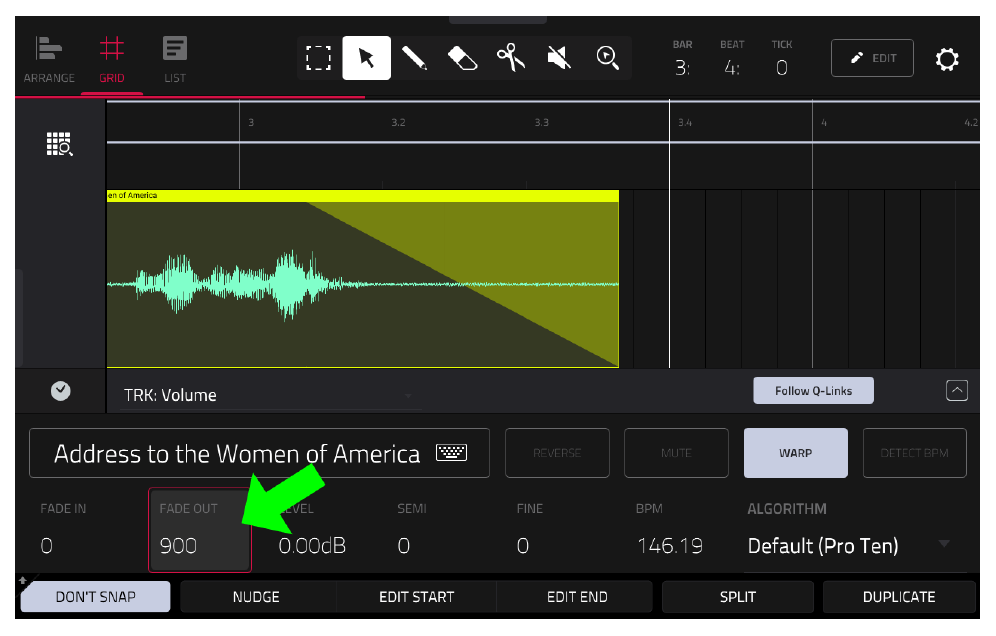The width and height of the screenshot is (996, 636).
Task: Click the Detect BPM button
Action: tap(915, 453)
